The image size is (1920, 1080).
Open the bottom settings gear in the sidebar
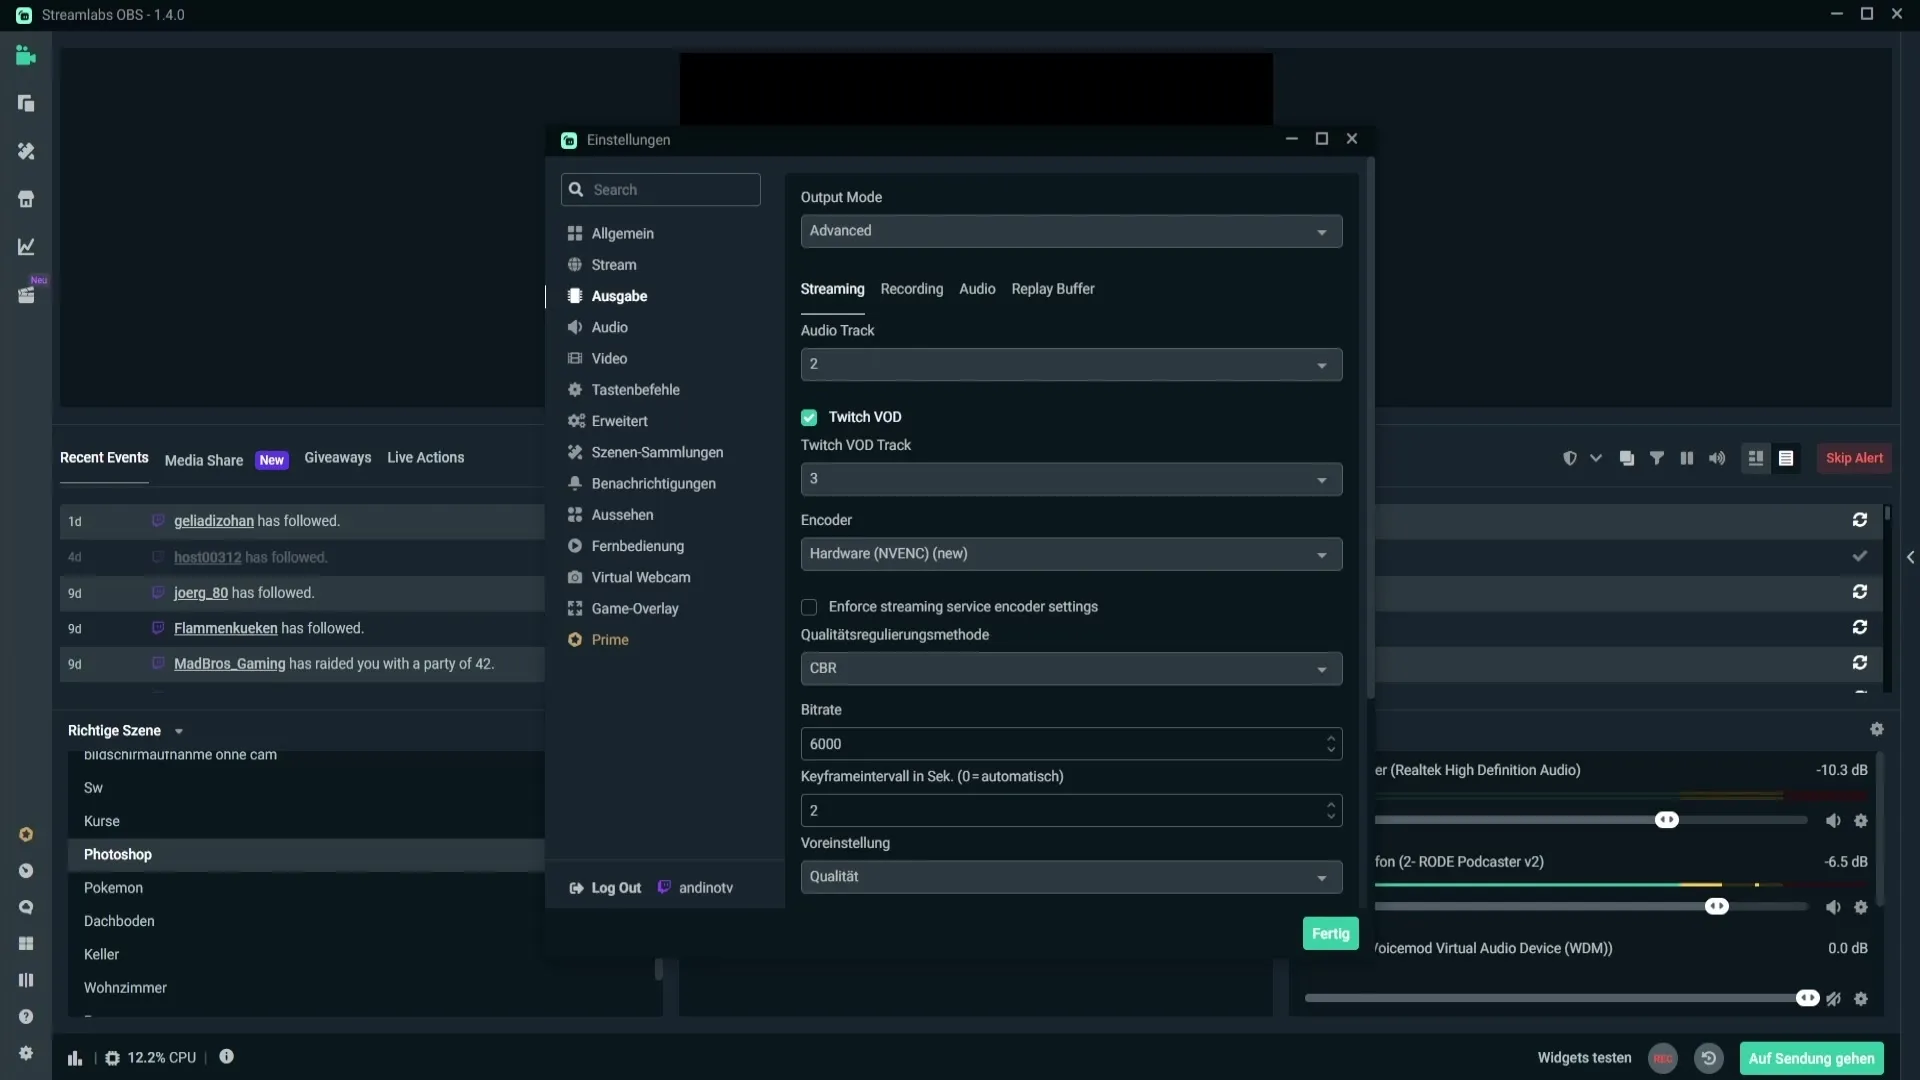tap(26, 1053)
